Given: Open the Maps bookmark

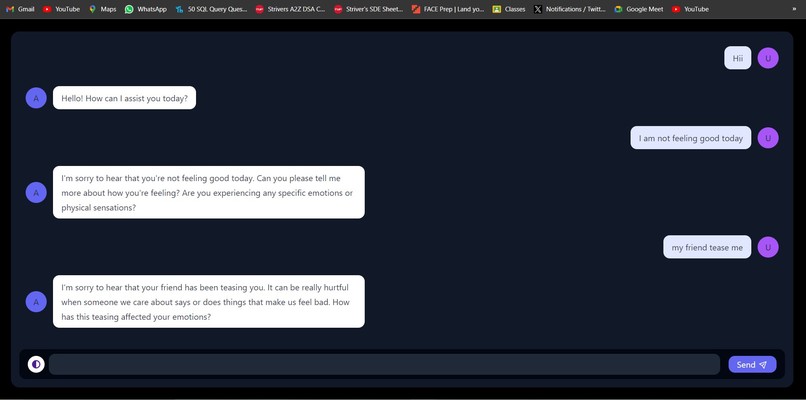Looking at the screenshot, I should pos(102,9).
